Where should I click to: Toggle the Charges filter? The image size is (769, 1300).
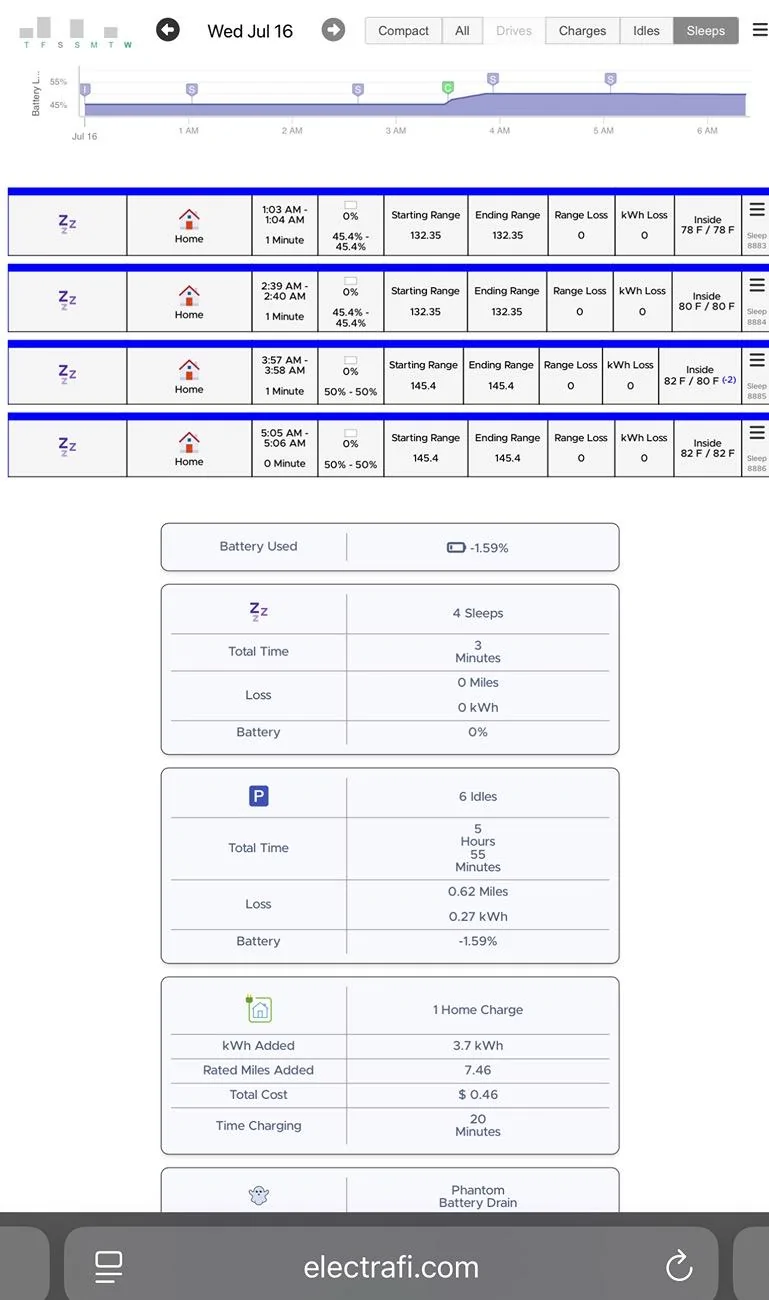[582, 31]
